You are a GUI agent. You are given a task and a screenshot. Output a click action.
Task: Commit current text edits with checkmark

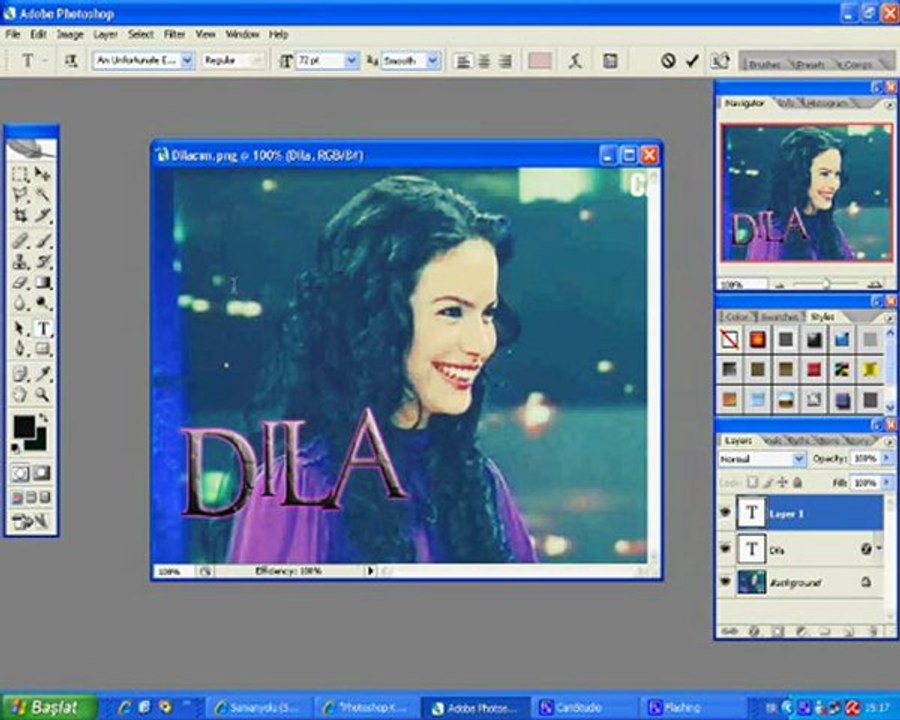(692, 60)
